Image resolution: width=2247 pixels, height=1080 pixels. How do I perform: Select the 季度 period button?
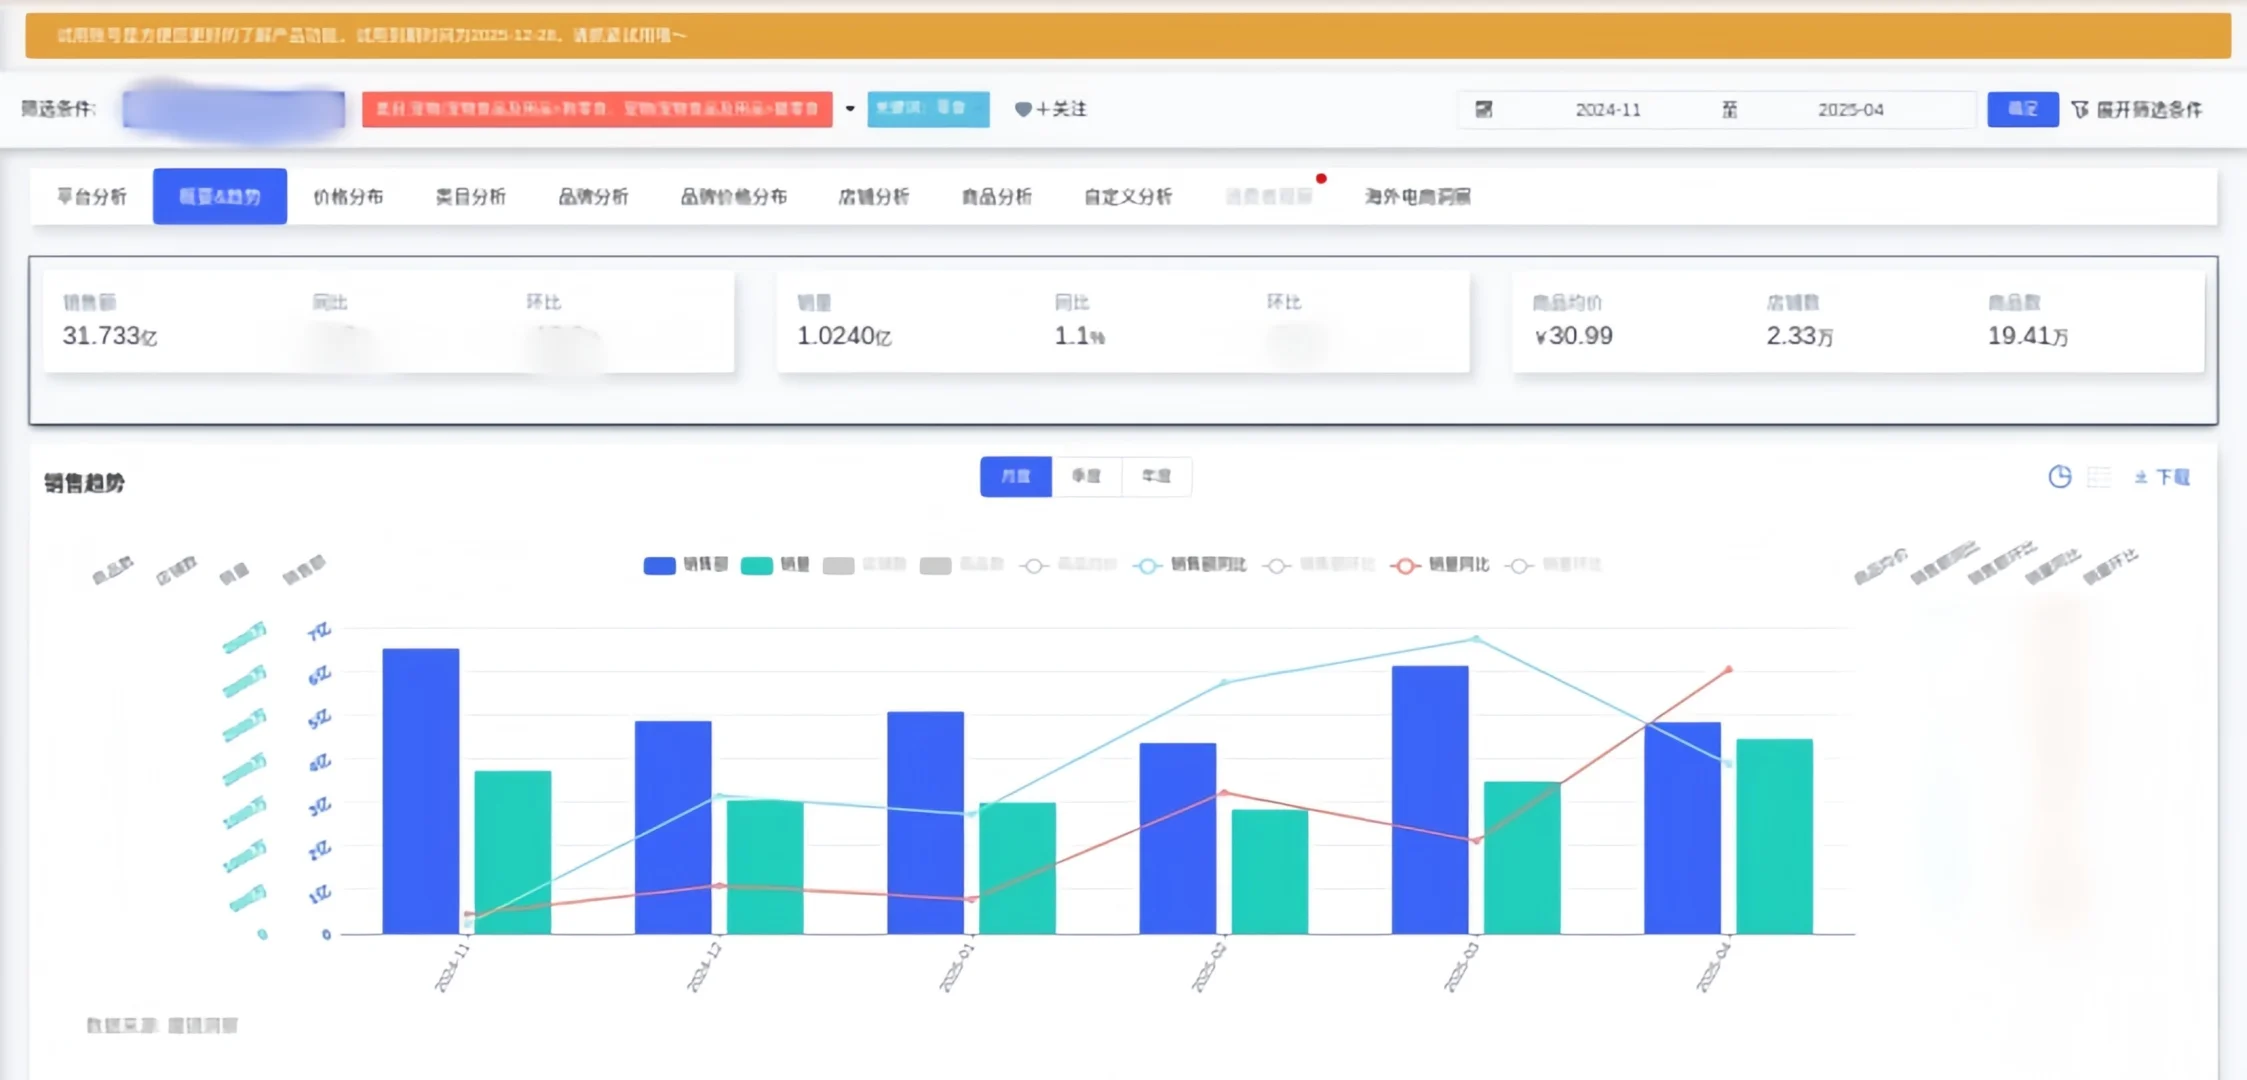click(x=1087, y=476)
